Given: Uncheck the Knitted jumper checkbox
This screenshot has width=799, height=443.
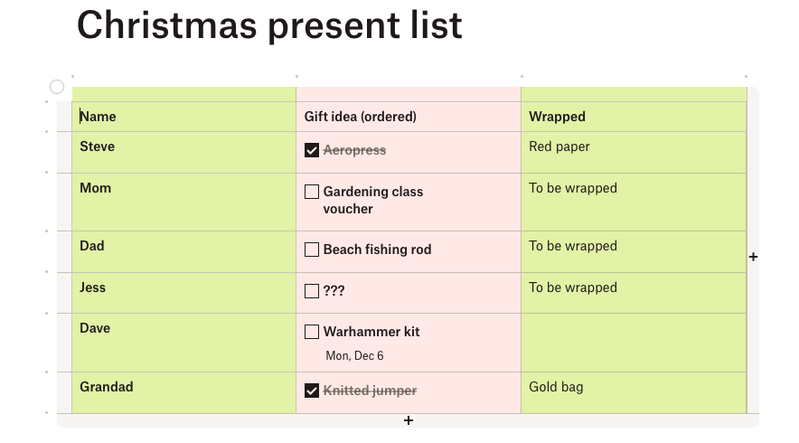Looking at the screenshot, I should click(312, 391).
